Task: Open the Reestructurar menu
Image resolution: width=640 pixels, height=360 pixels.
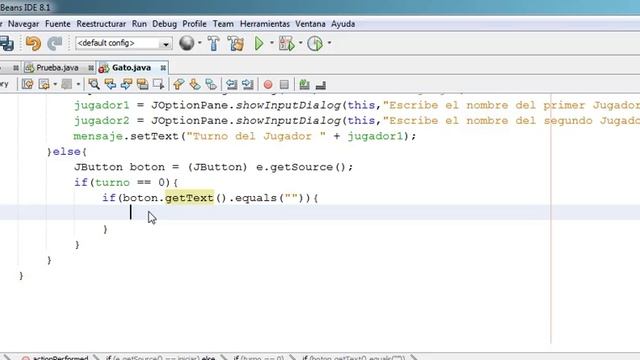Action: tap(101, 24)
